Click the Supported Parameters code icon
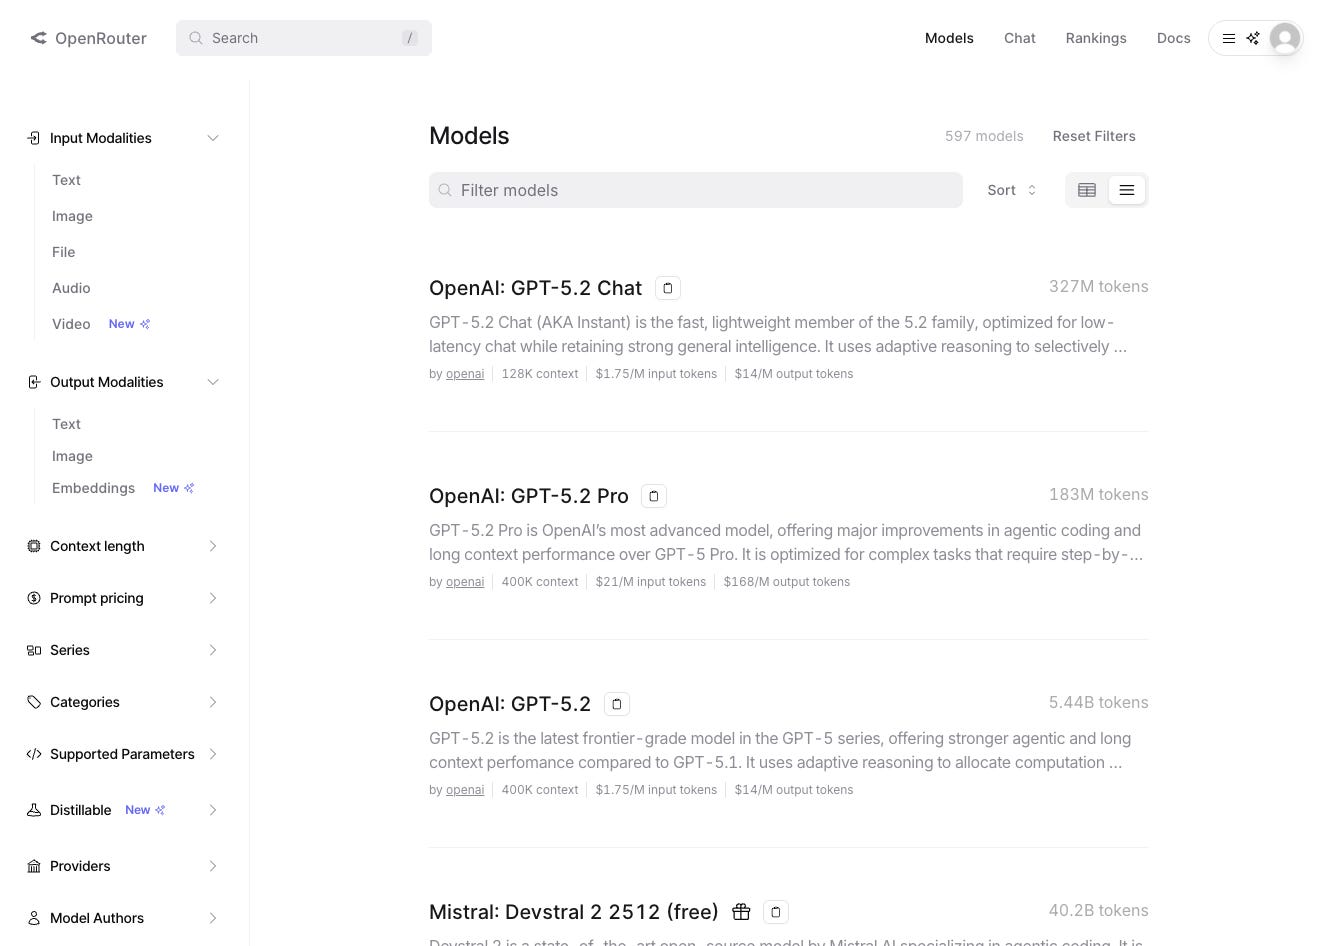Screen dimensions: 1319x946 pyautogui.click(x=34, y=754)
